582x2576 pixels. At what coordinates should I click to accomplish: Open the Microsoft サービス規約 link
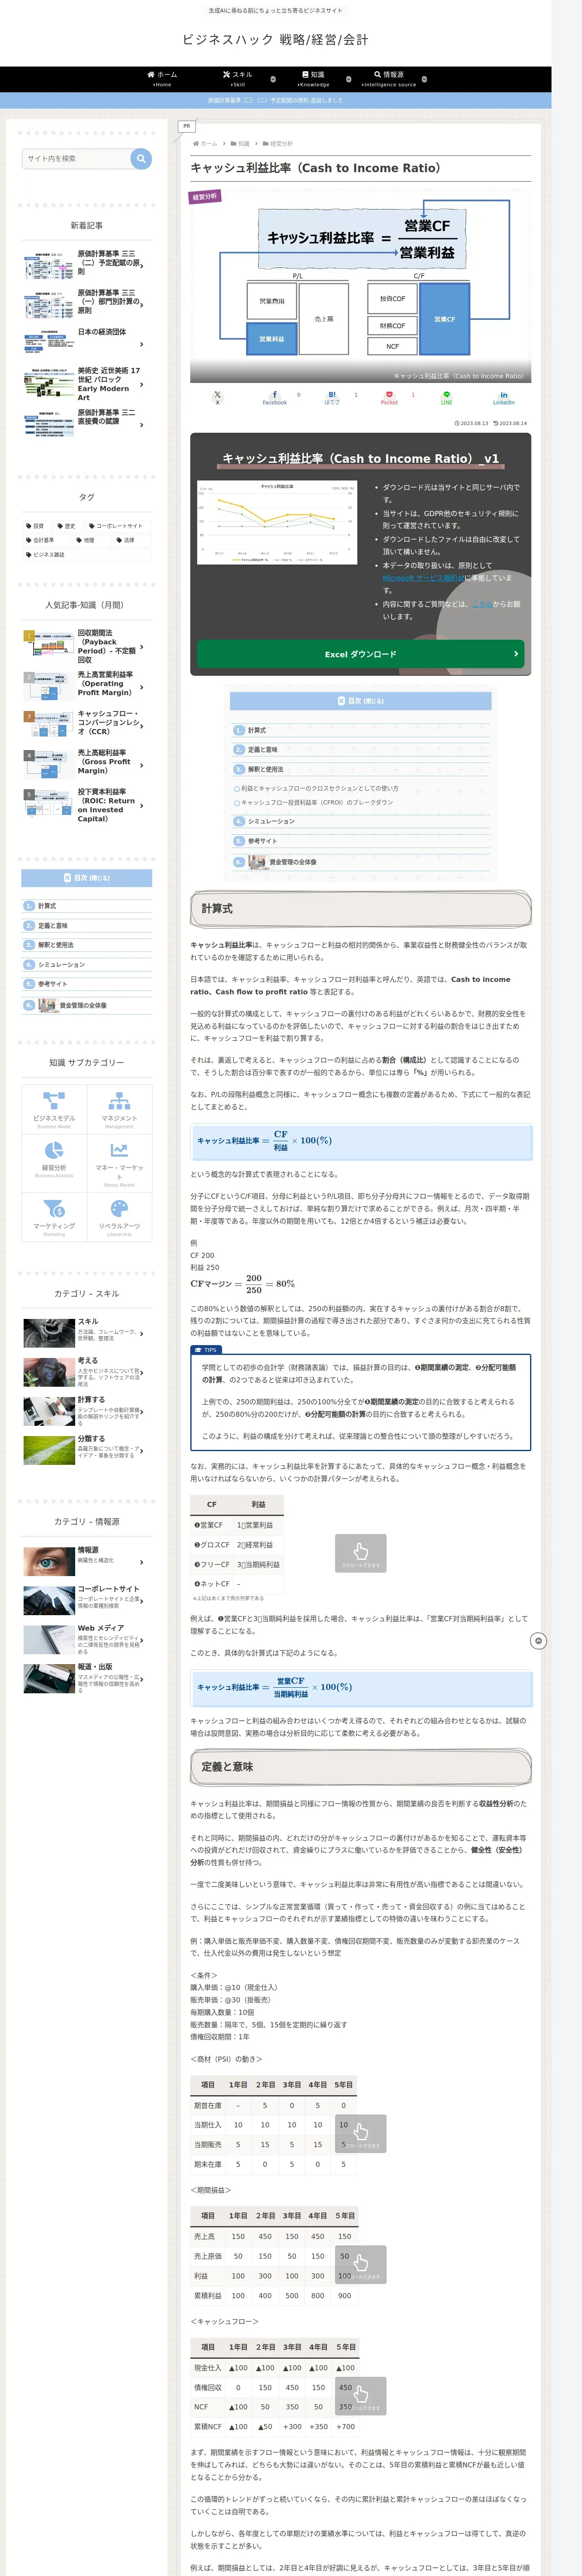tap(423, 578)
